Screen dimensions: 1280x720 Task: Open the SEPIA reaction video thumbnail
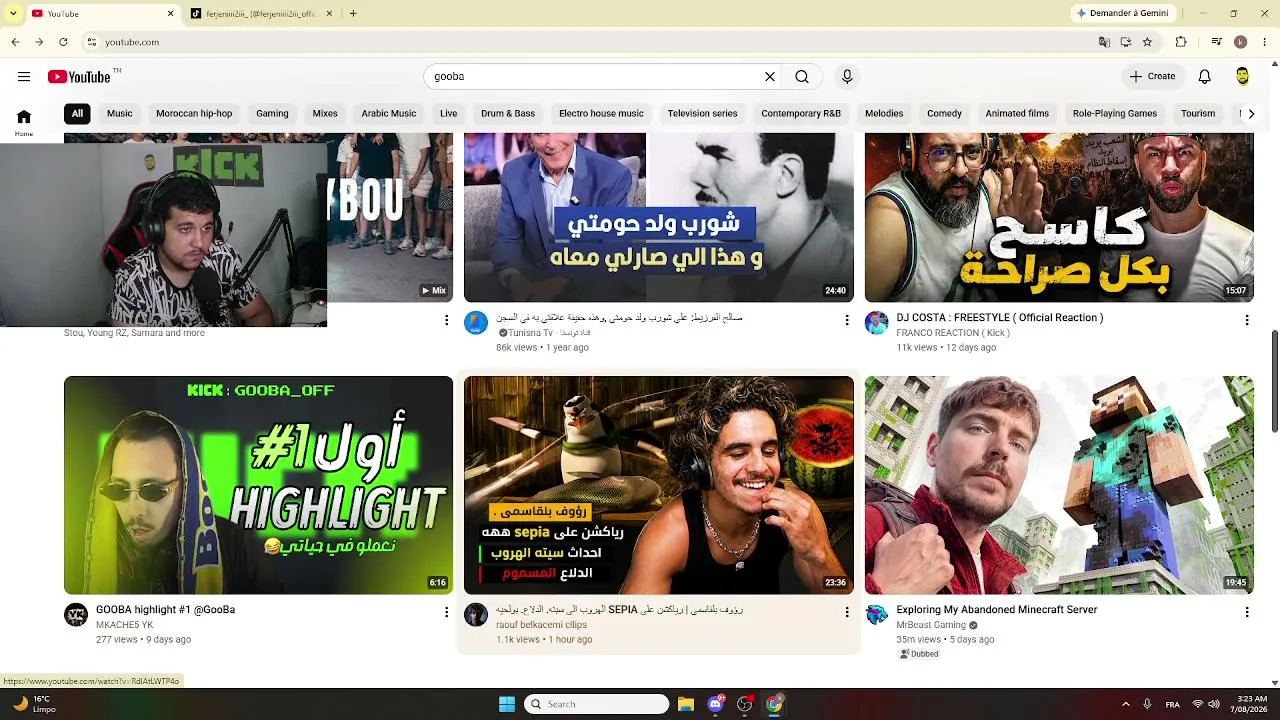pyautogui.click(x=659, y=485)
